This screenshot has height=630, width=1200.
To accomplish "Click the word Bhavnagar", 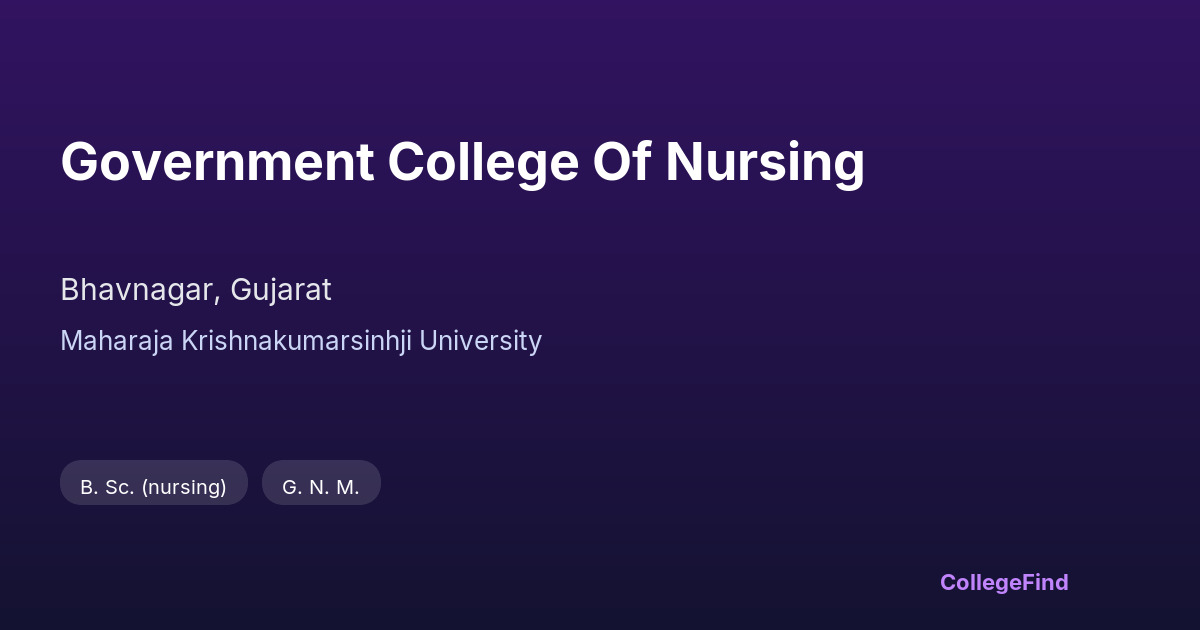I will coord(139,290).
